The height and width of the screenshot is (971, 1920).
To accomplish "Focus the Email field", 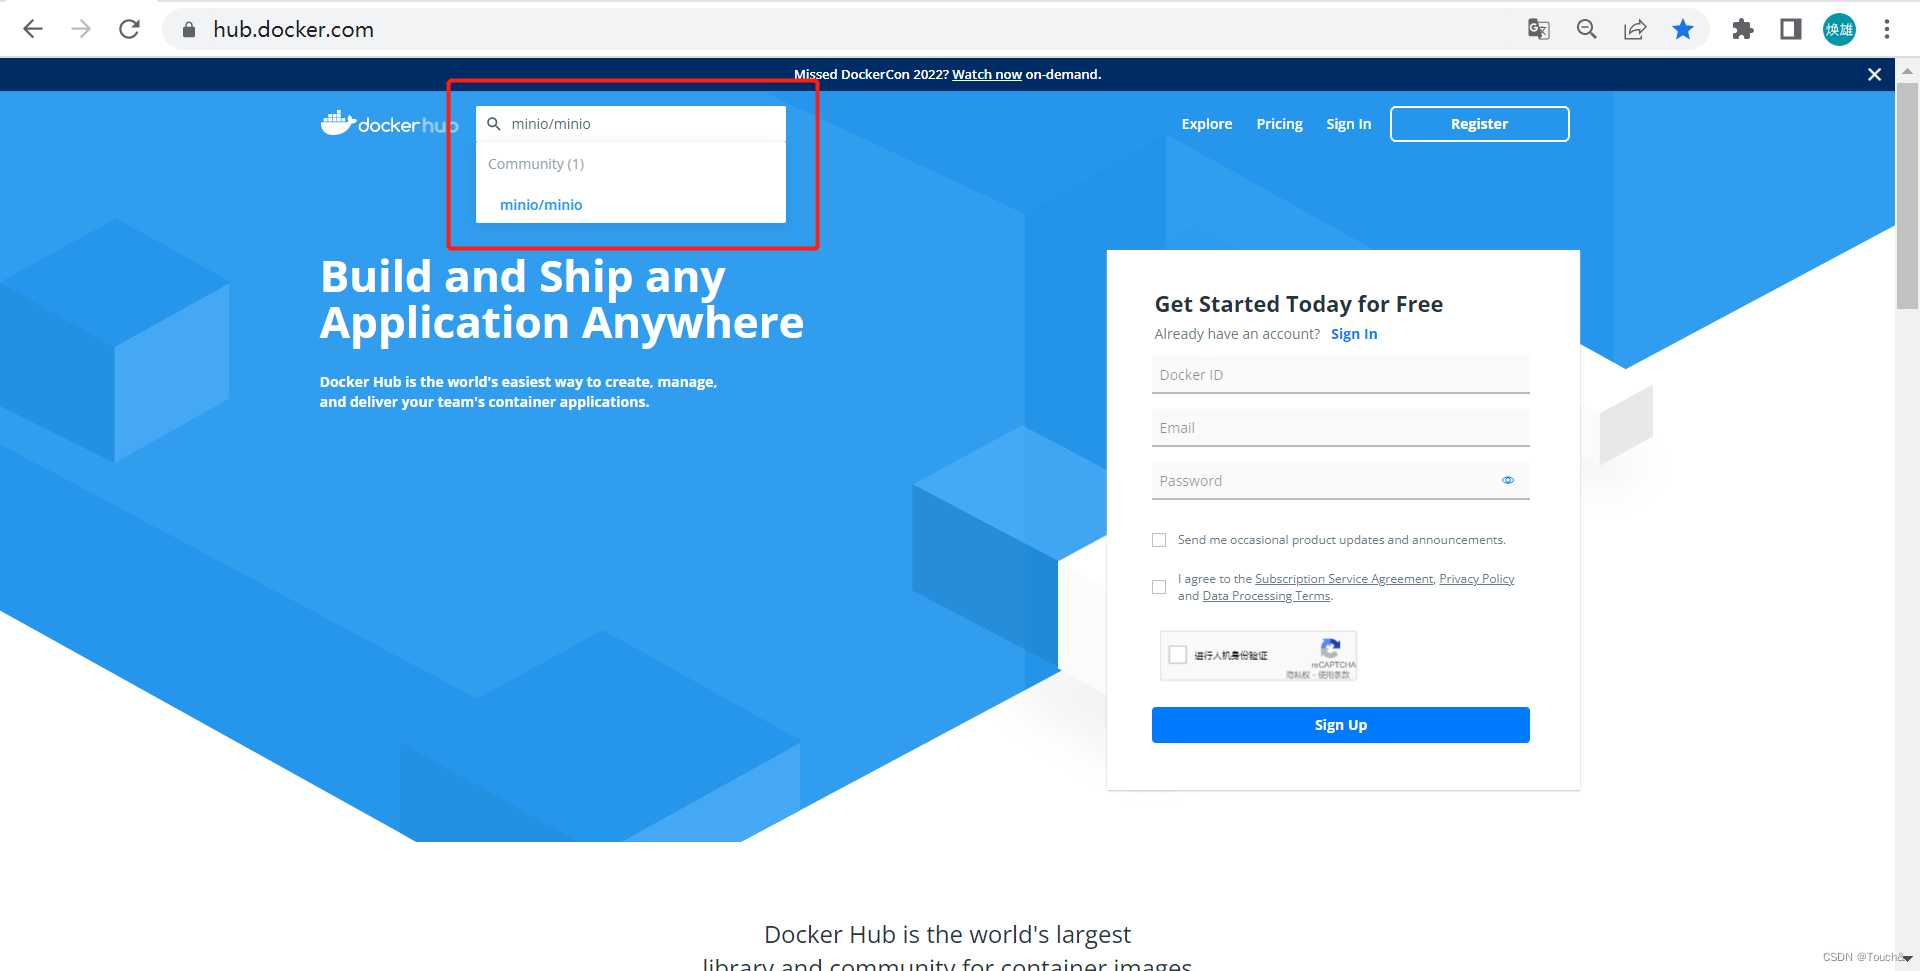I will point(1340,428).
